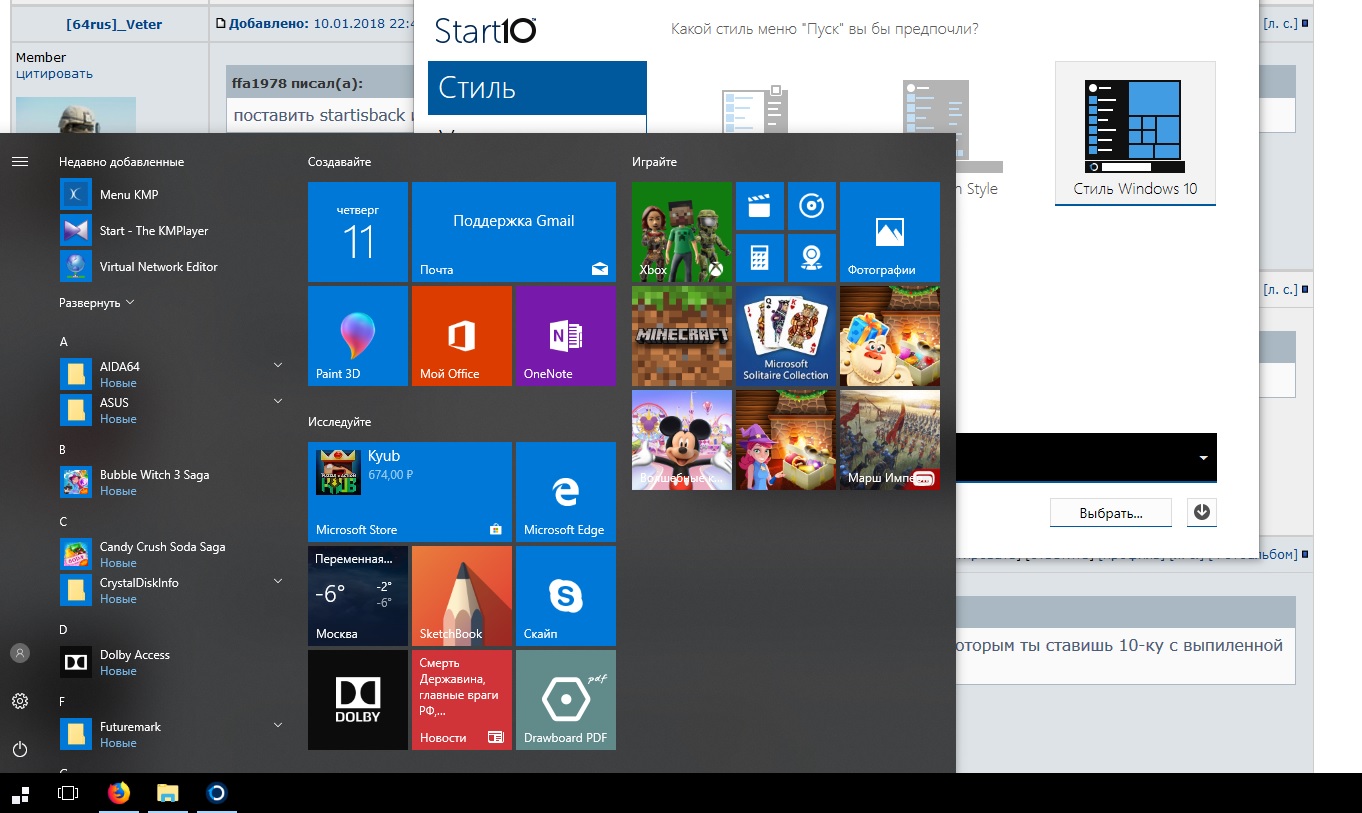The height and width of the screenshot is (813, 1362).
Task: Expand the Start menu hamburger navigation
Action: coord(20,161)
